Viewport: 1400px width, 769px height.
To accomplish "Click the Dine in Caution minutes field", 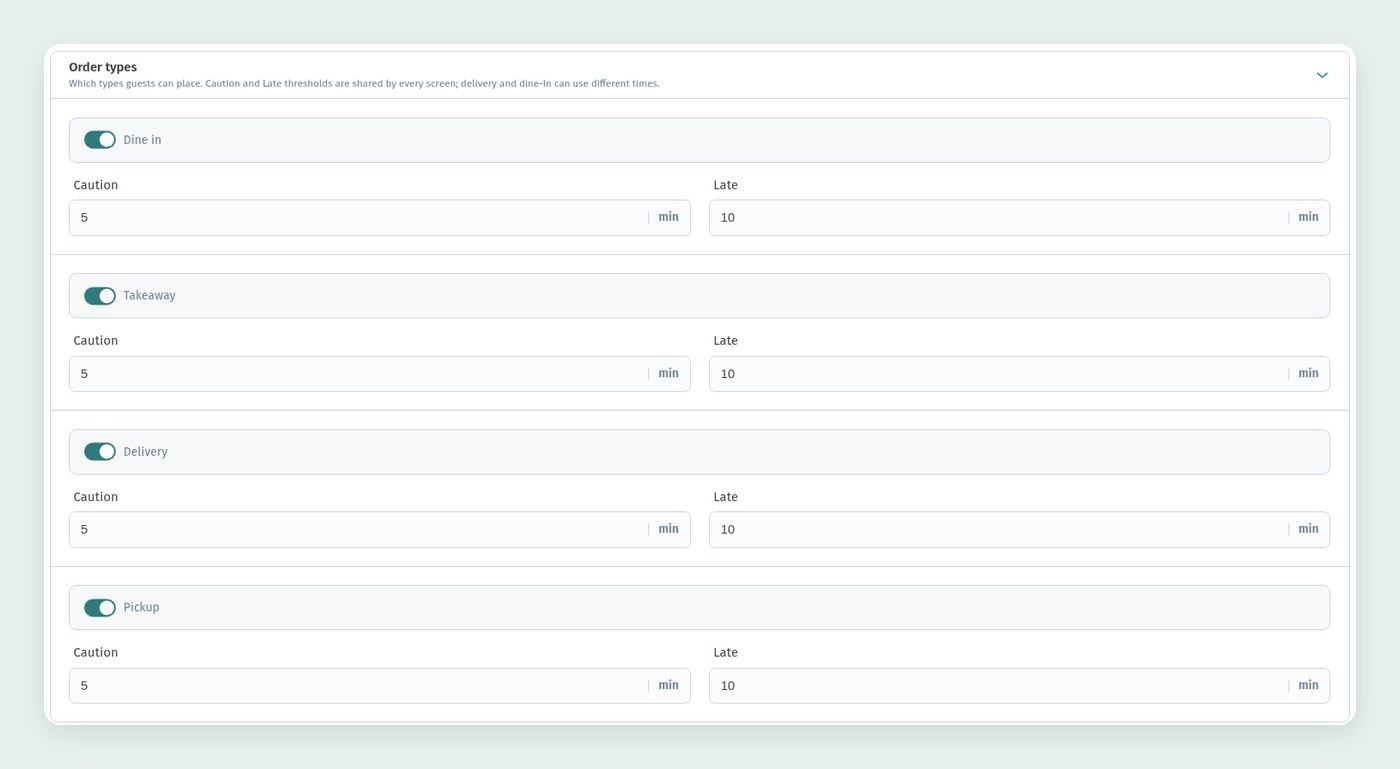I will click(379, 218).
